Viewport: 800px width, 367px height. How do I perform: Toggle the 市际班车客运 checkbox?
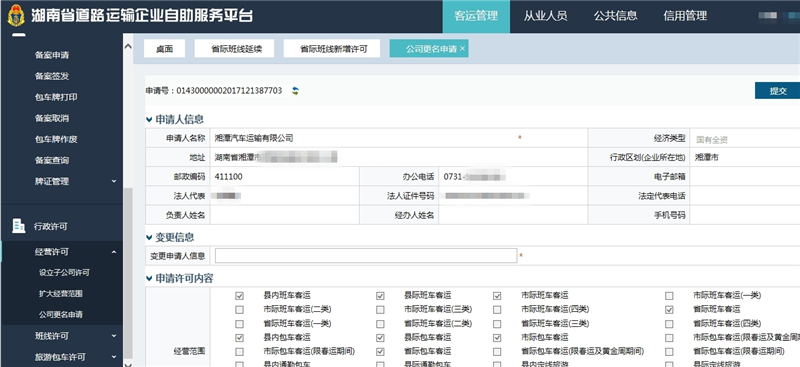[x=497, y=296]
